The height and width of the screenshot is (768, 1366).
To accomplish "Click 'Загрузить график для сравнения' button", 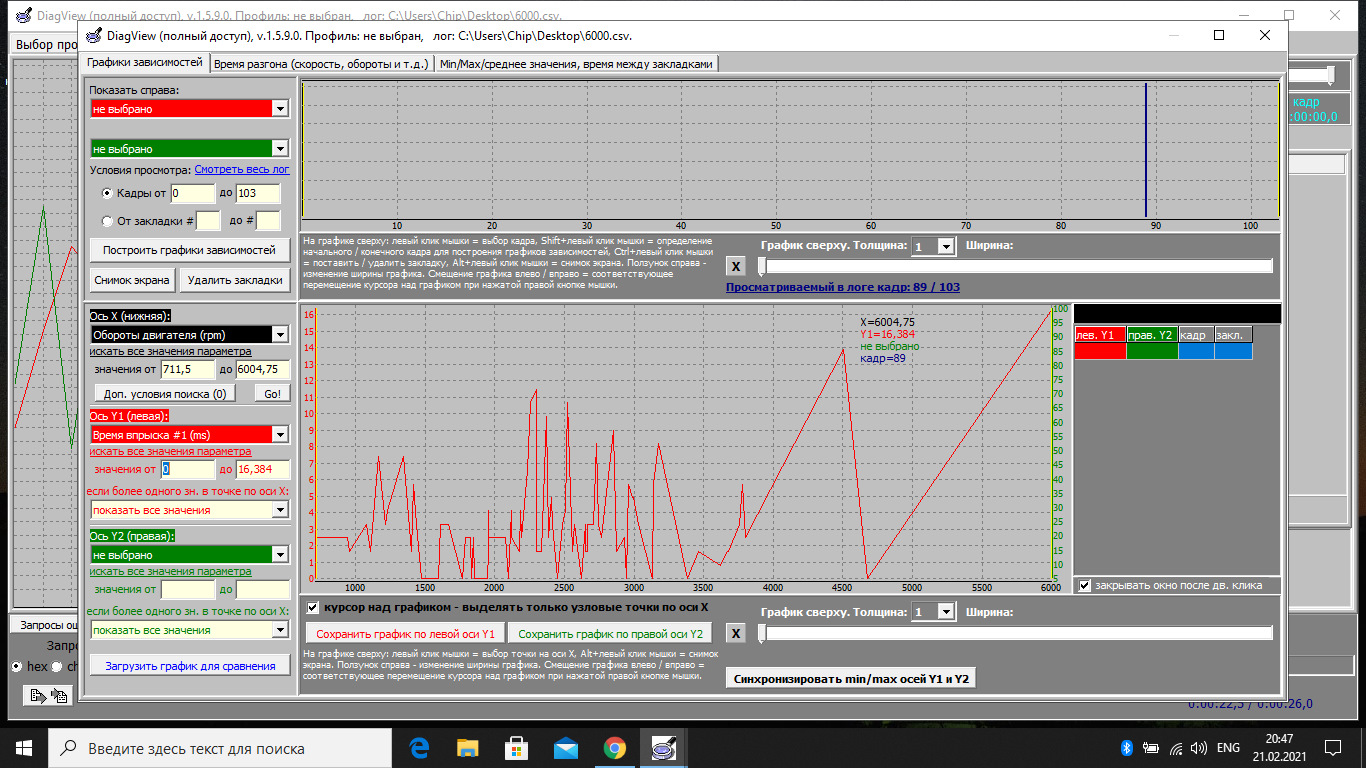I will [189, 666].
